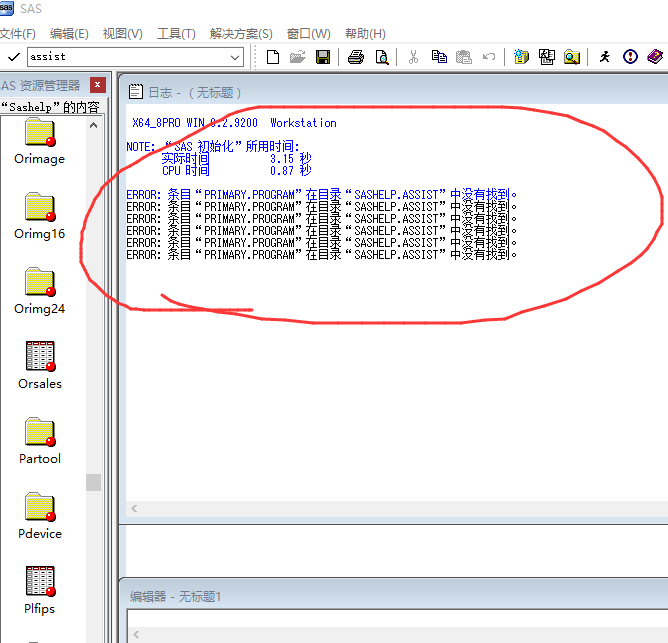Click the X64_8PRO WIN Workstation line
The height and width of the screenshot is (643, 668).
pos(234,123)
